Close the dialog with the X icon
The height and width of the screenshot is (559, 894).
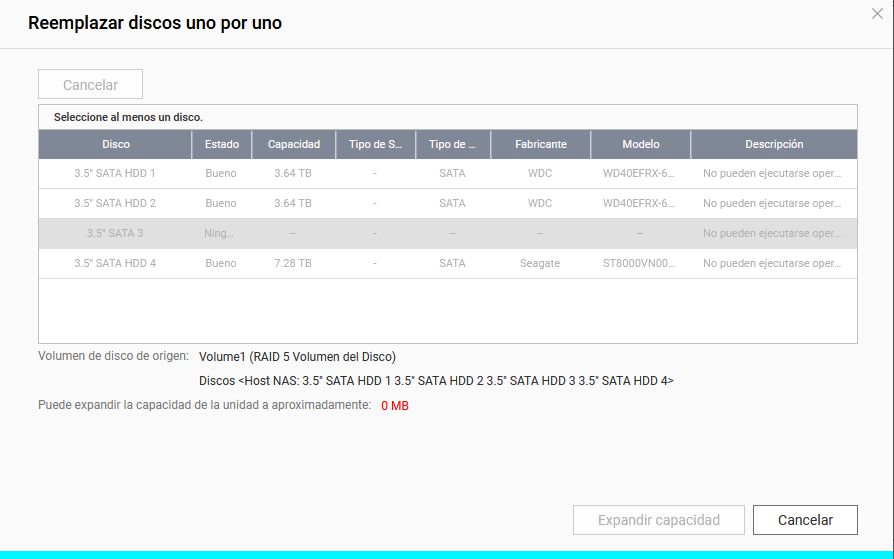[877, 14]
